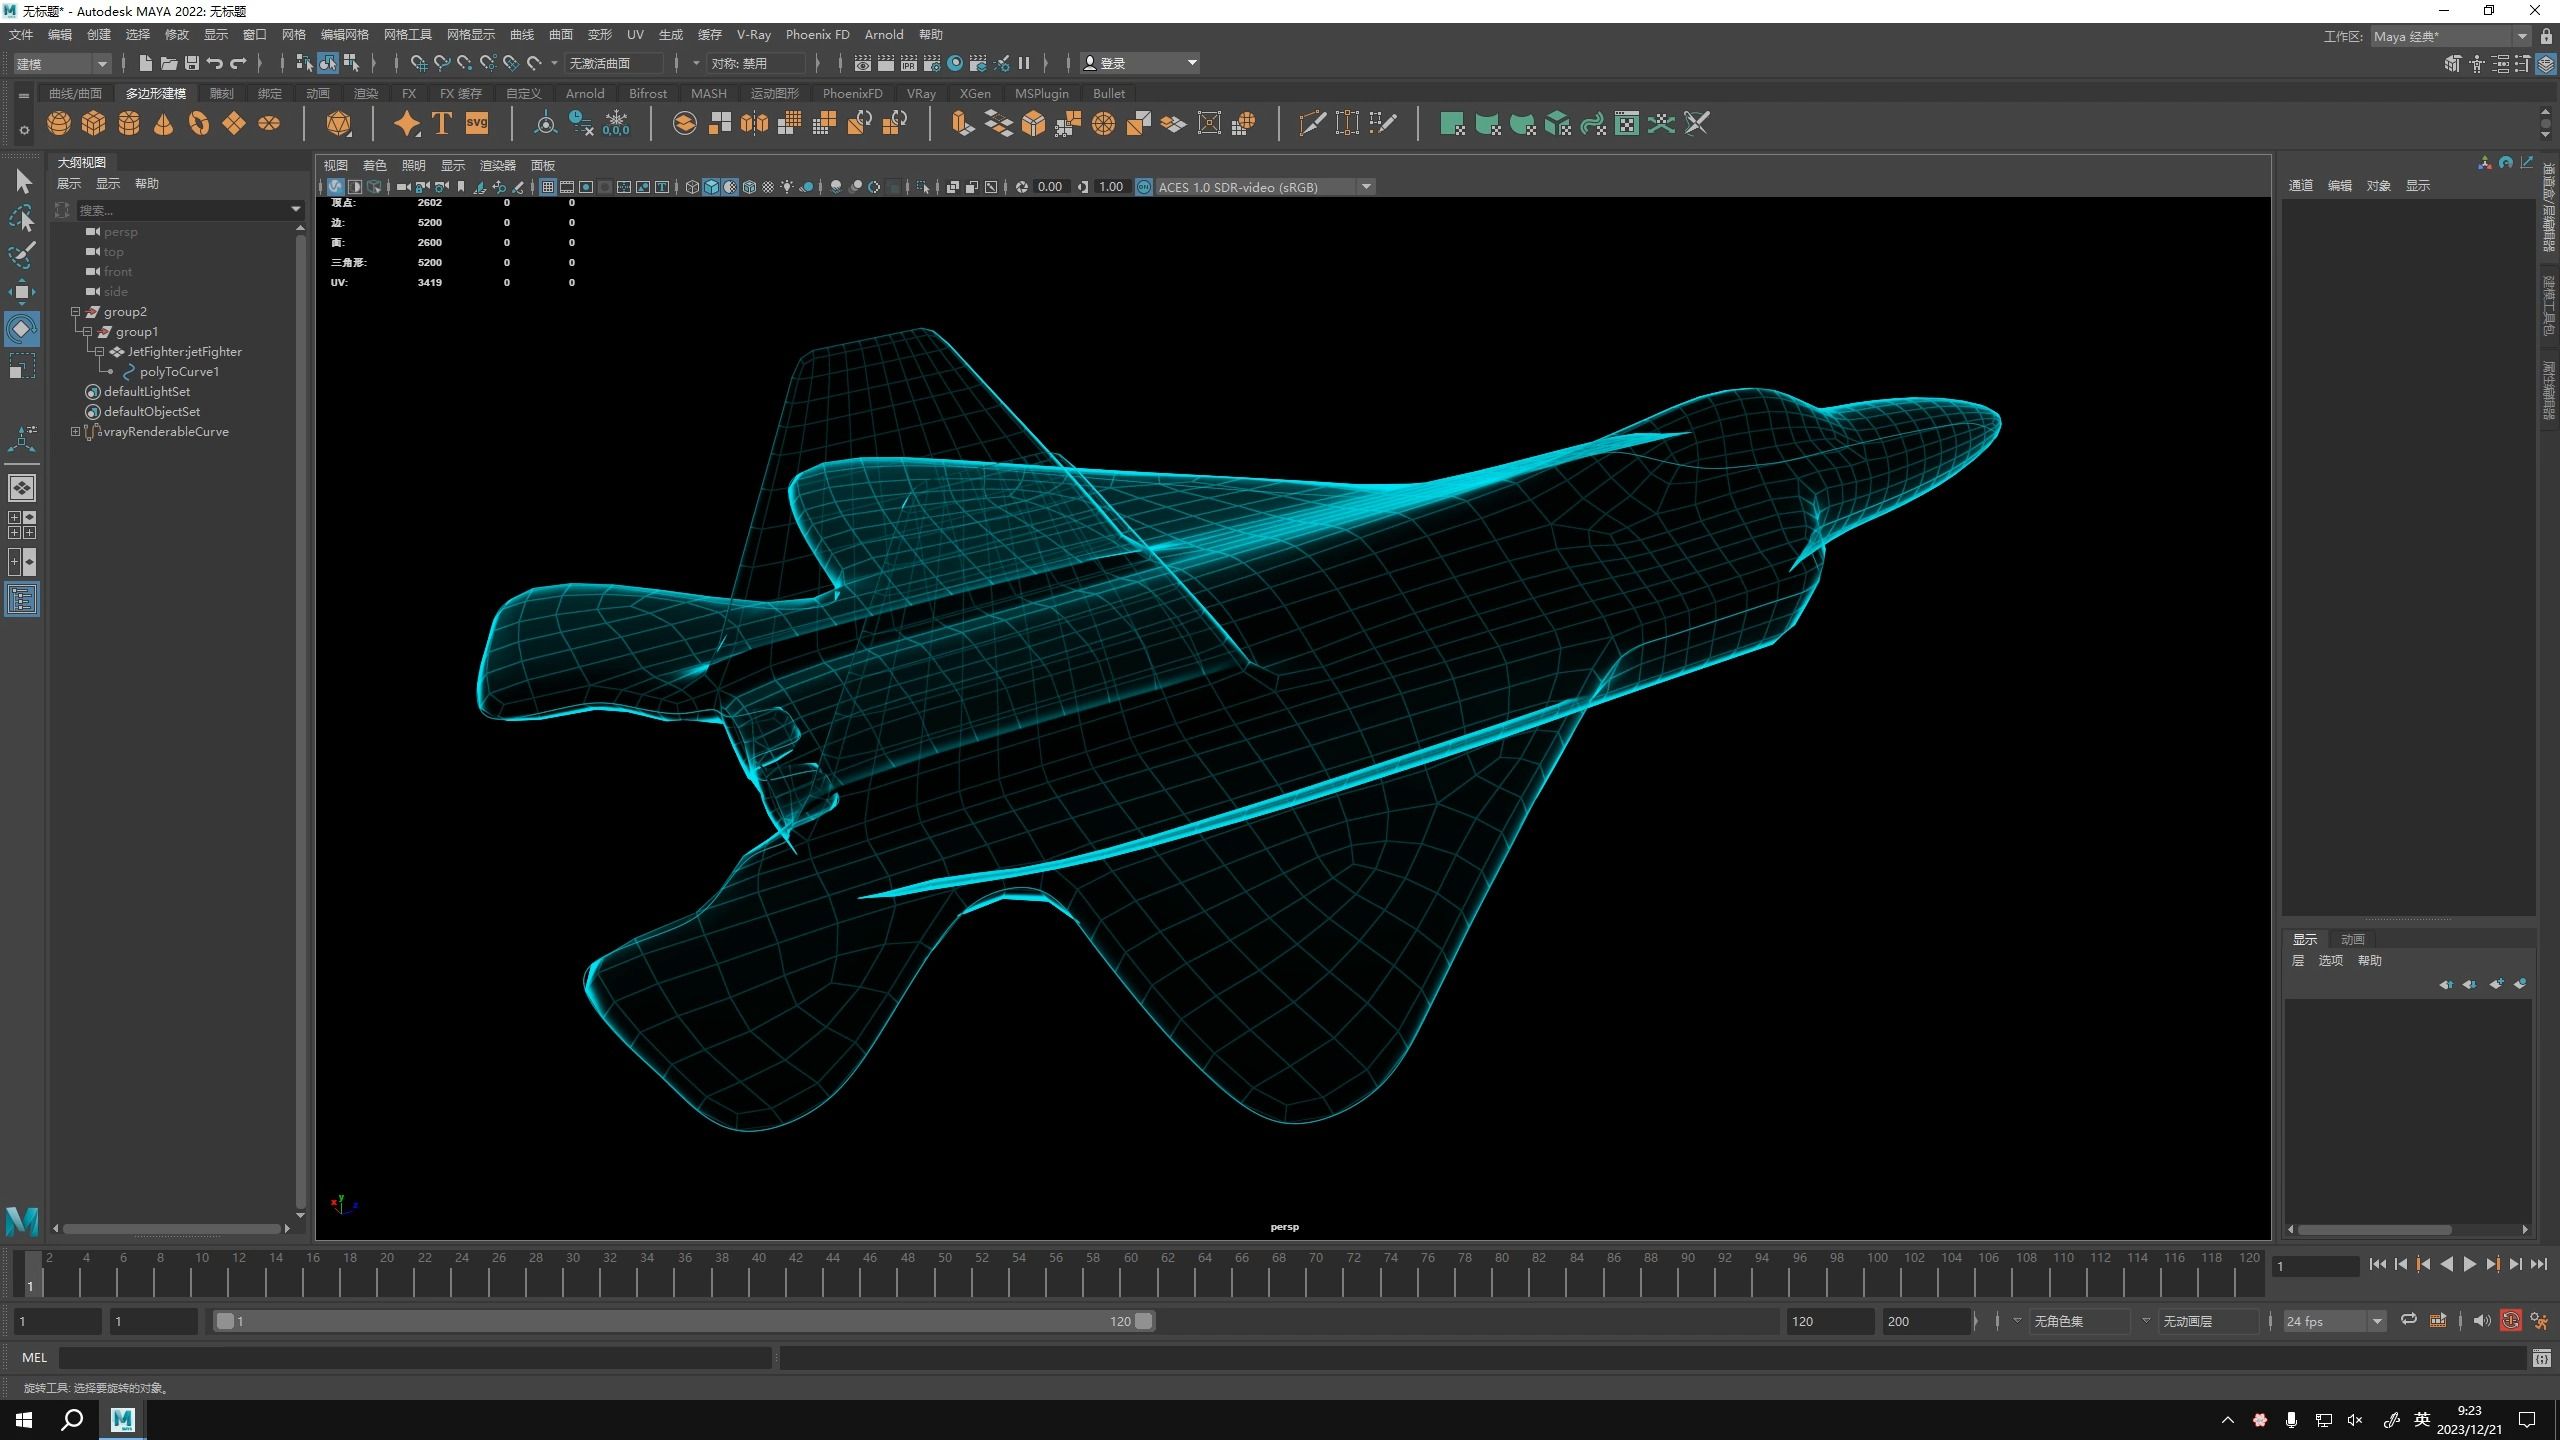Screen dimensions: 2560x1440
Task: Select the Rotate tool in toolbox
Action: 22,329
